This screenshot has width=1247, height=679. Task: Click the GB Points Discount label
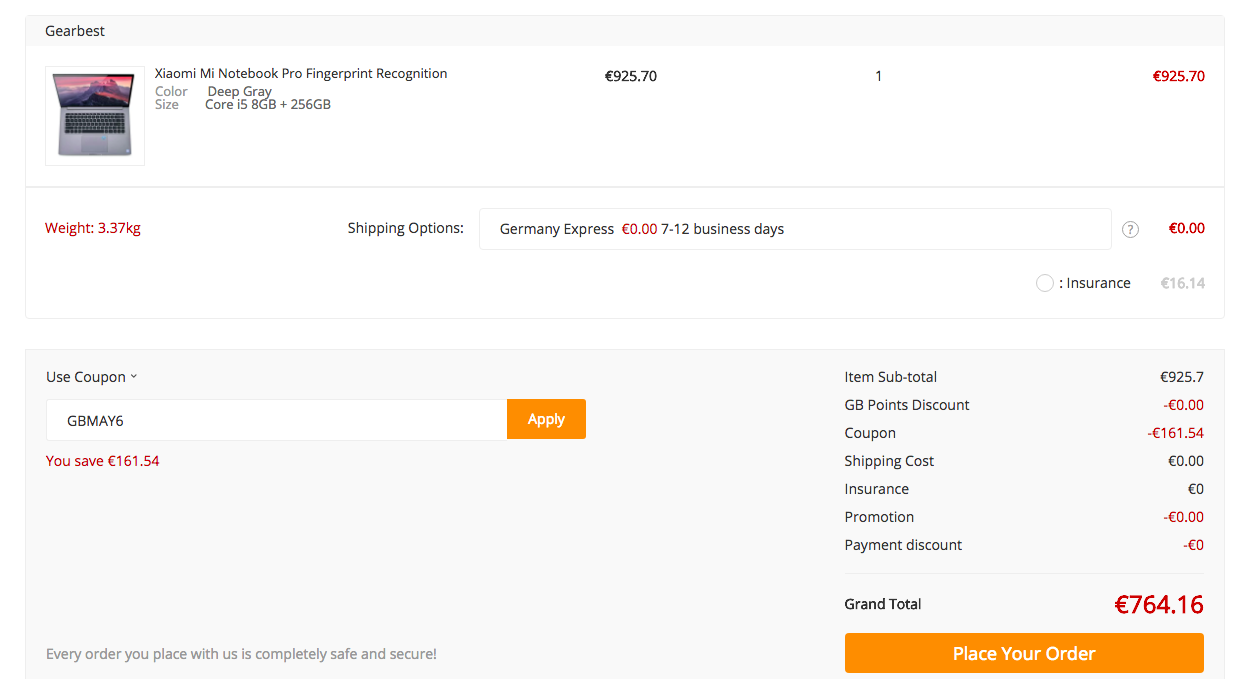click(907, 405)
